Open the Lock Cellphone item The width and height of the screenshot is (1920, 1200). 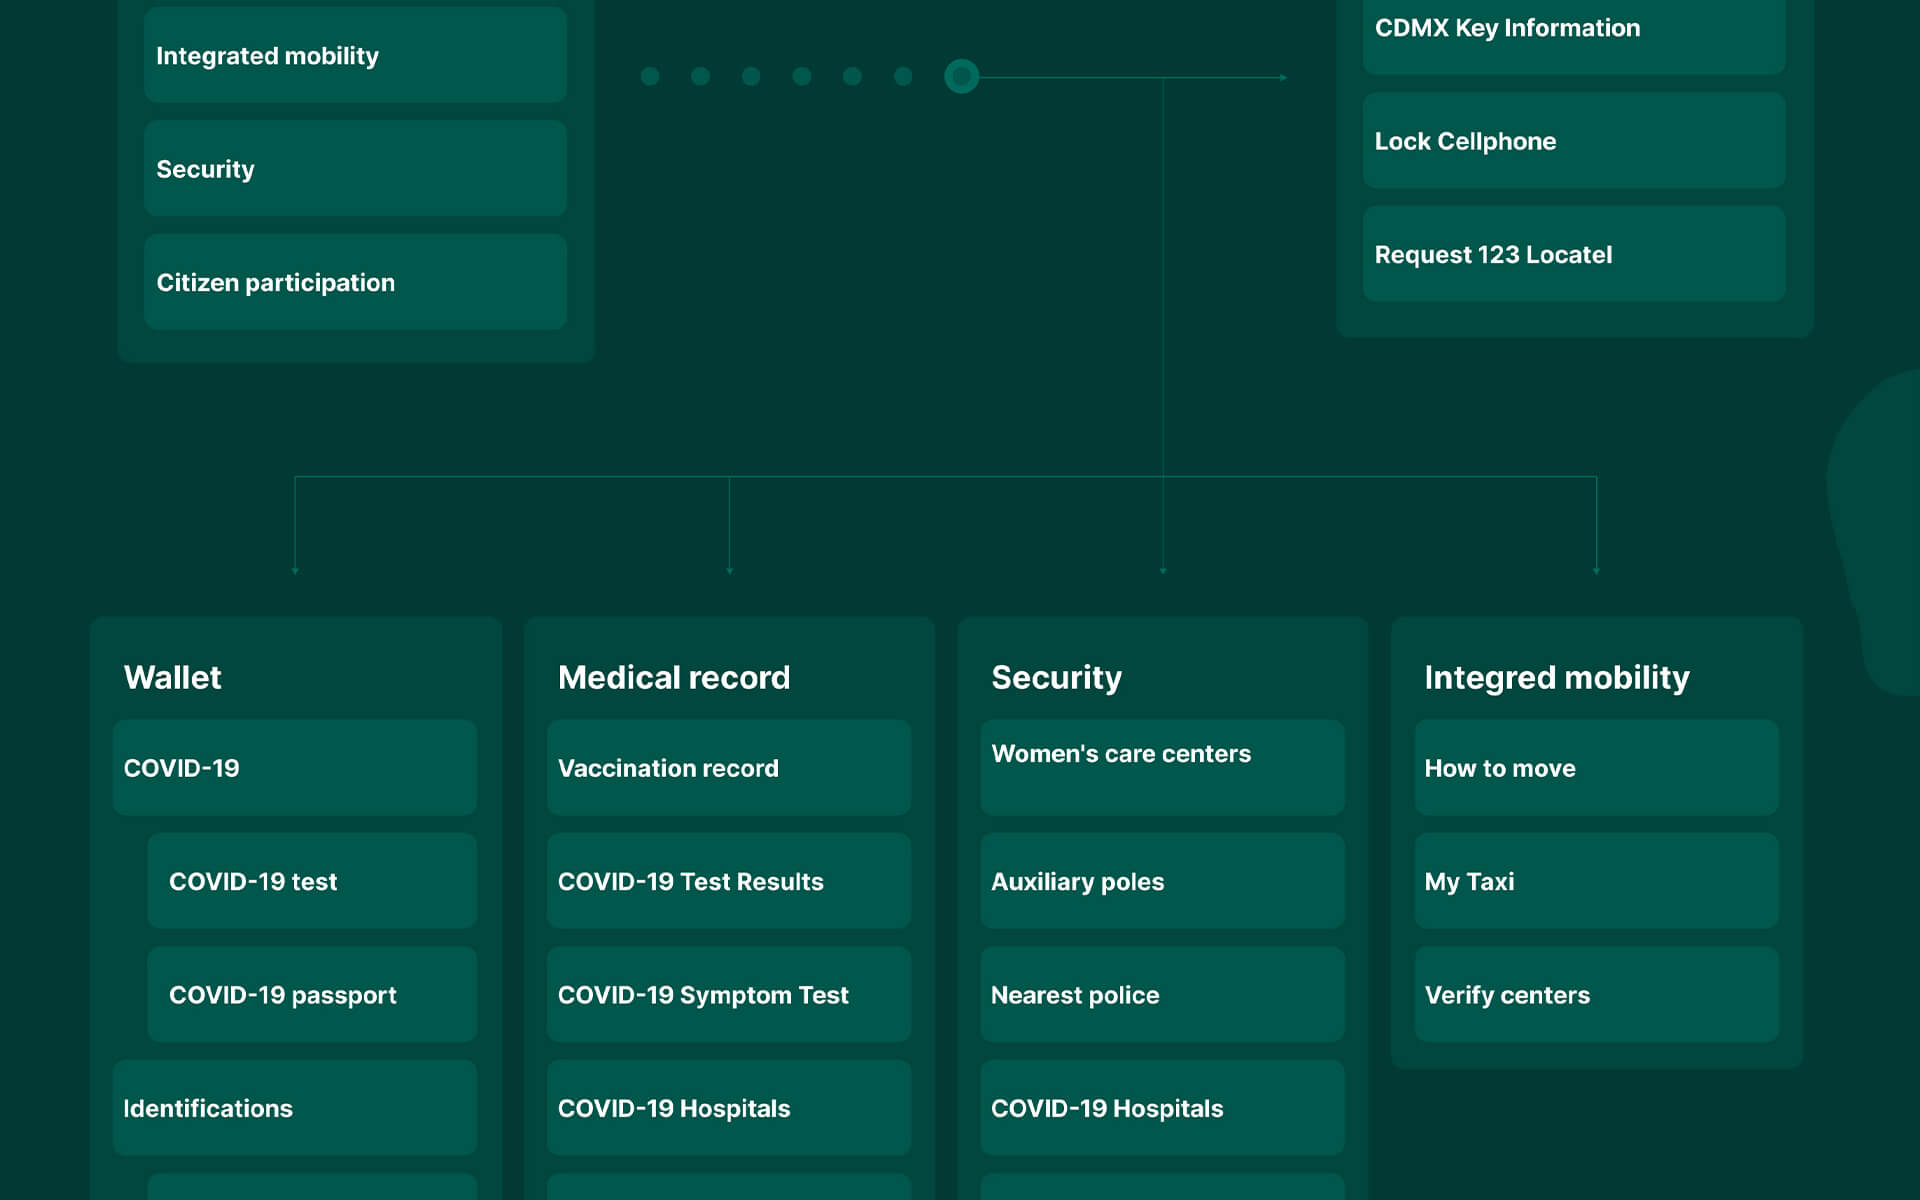tap(1573, 141)
